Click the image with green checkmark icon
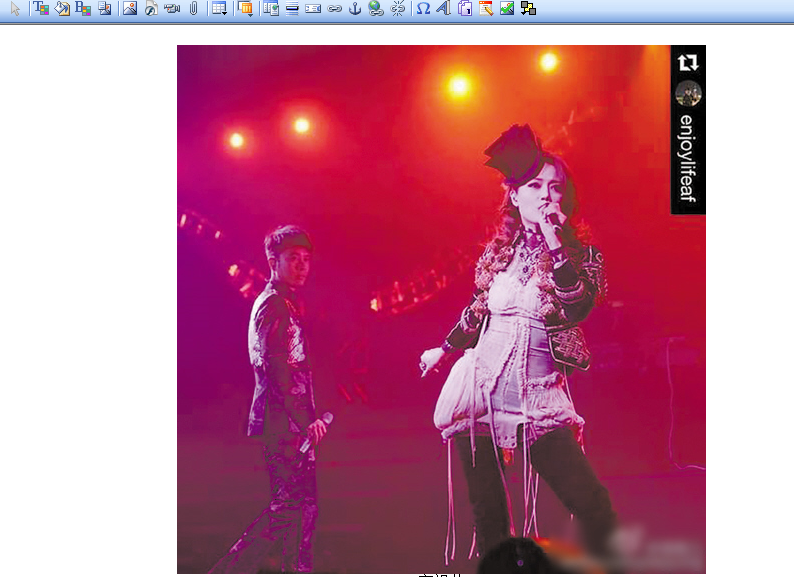The height and width of the screenshot is (577, 794). 507,9
